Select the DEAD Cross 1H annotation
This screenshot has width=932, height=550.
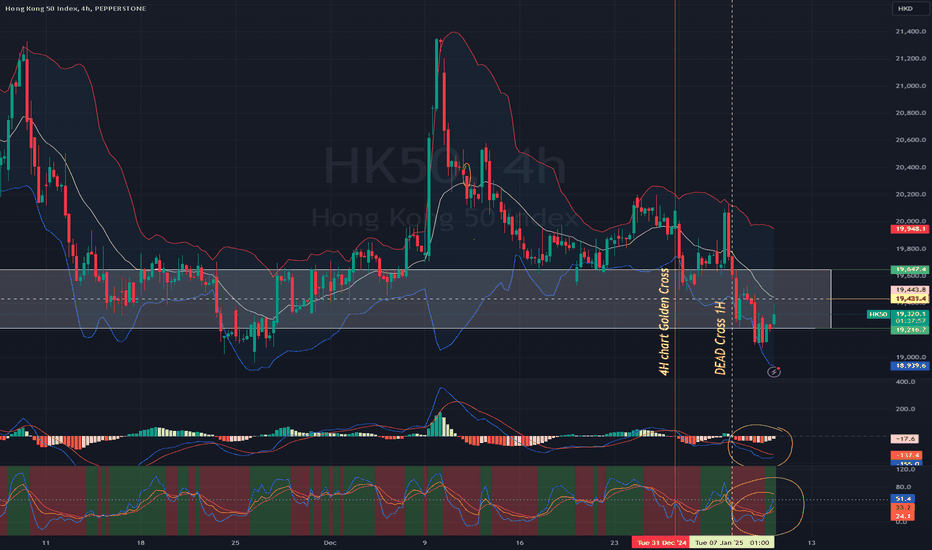pyautogui.click(x=720, y=337)
